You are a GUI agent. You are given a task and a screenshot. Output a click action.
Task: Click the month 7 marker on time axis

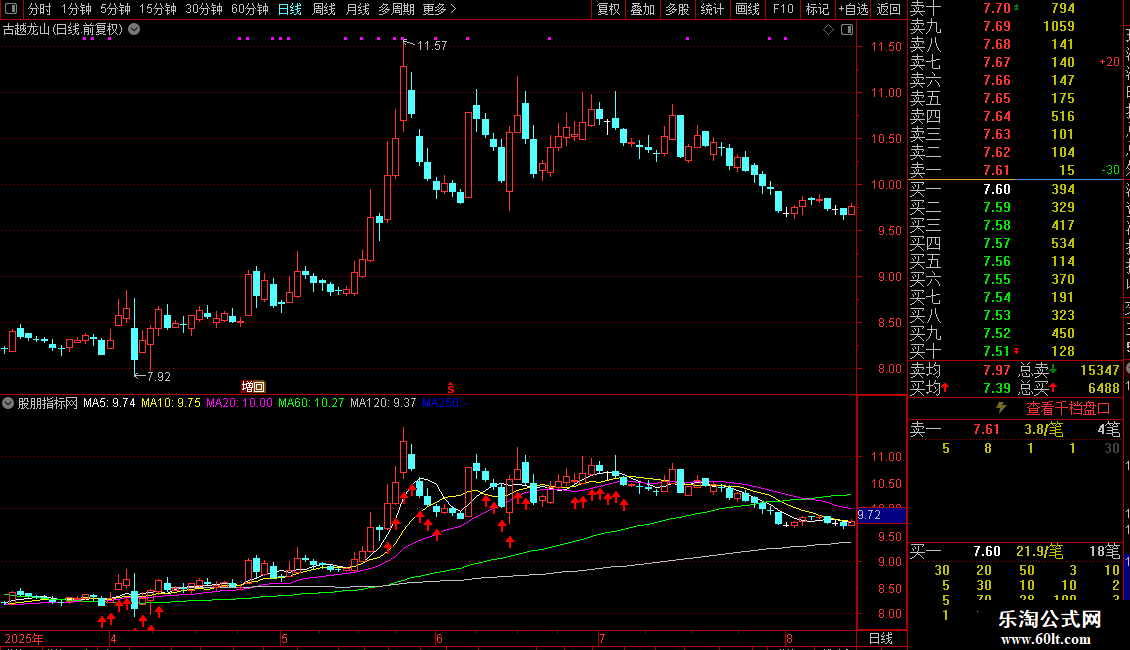(602, 638)
